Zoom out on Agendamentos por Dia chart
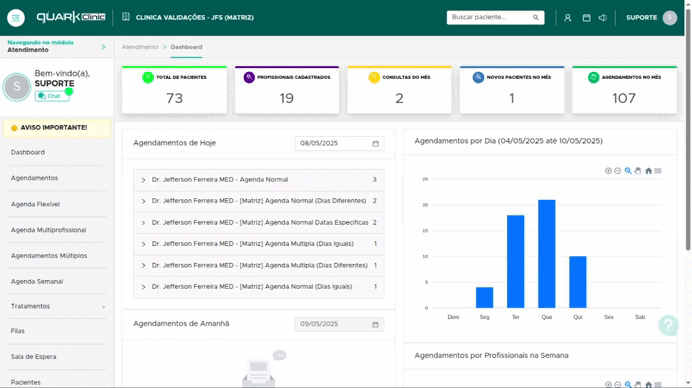Viewport: 692px width, 388px height. [617, 171]
